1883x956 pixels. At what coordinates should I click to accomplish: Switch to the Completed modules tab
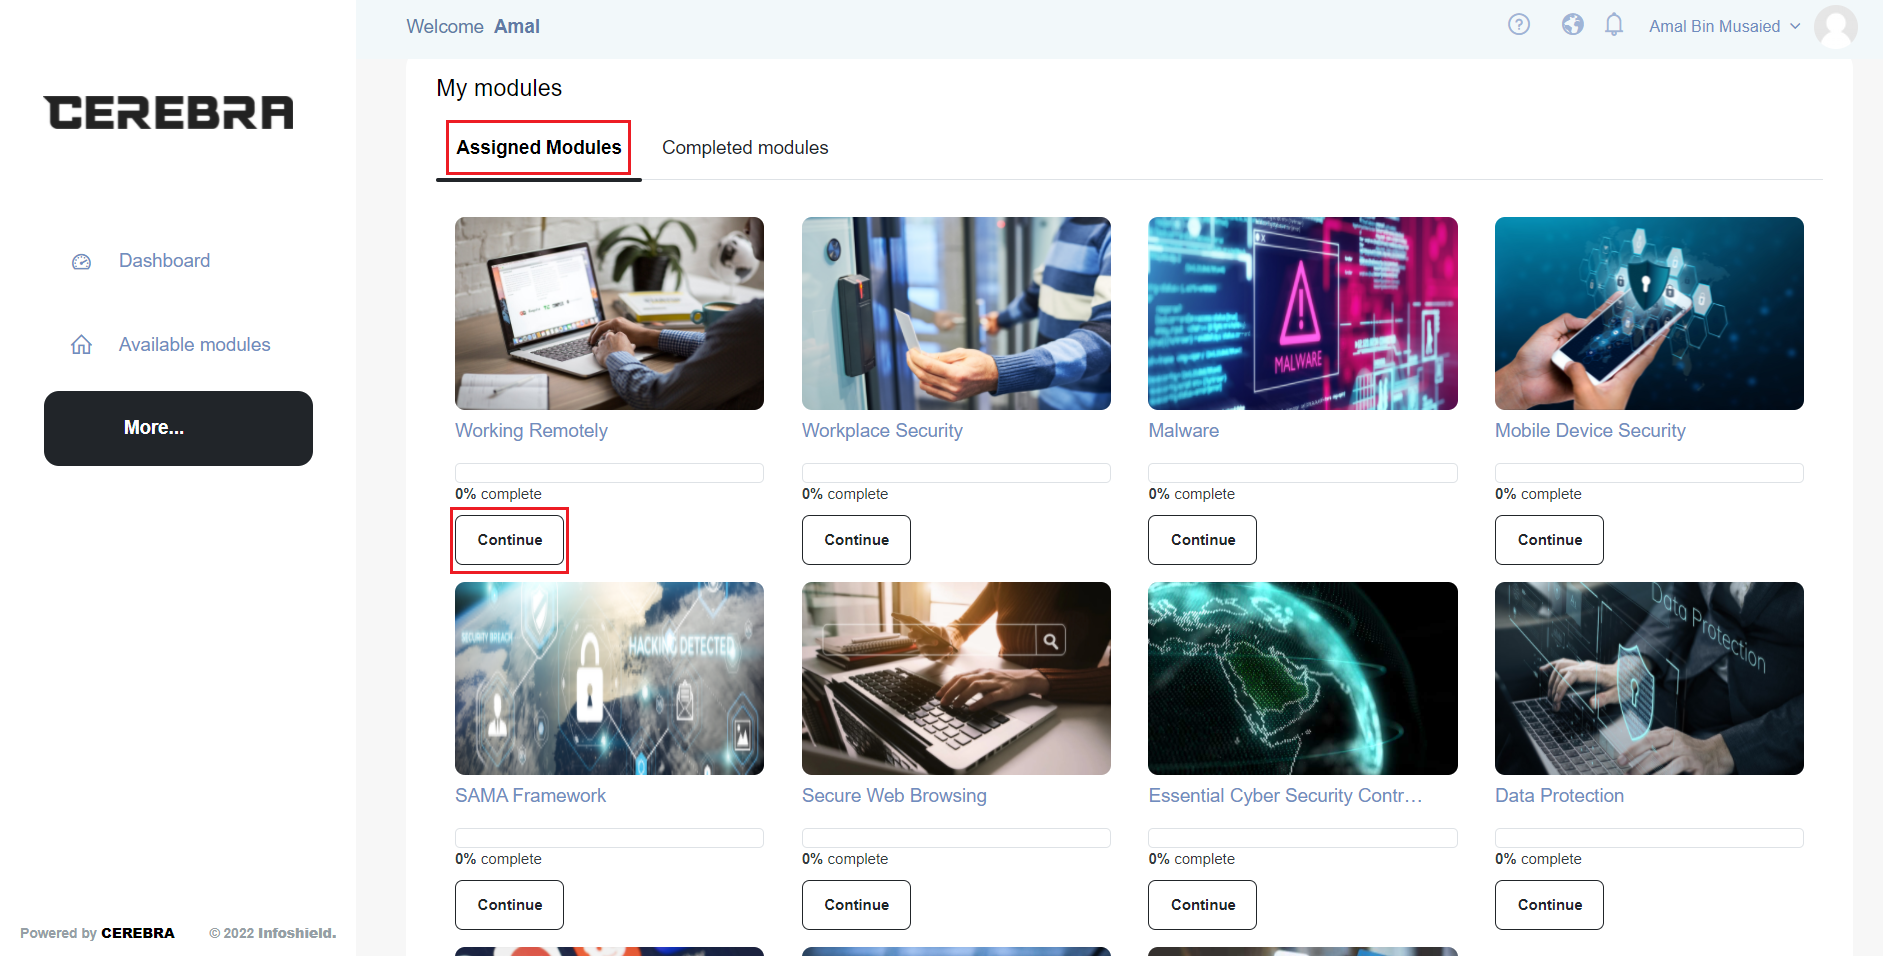tap(745, 148)
